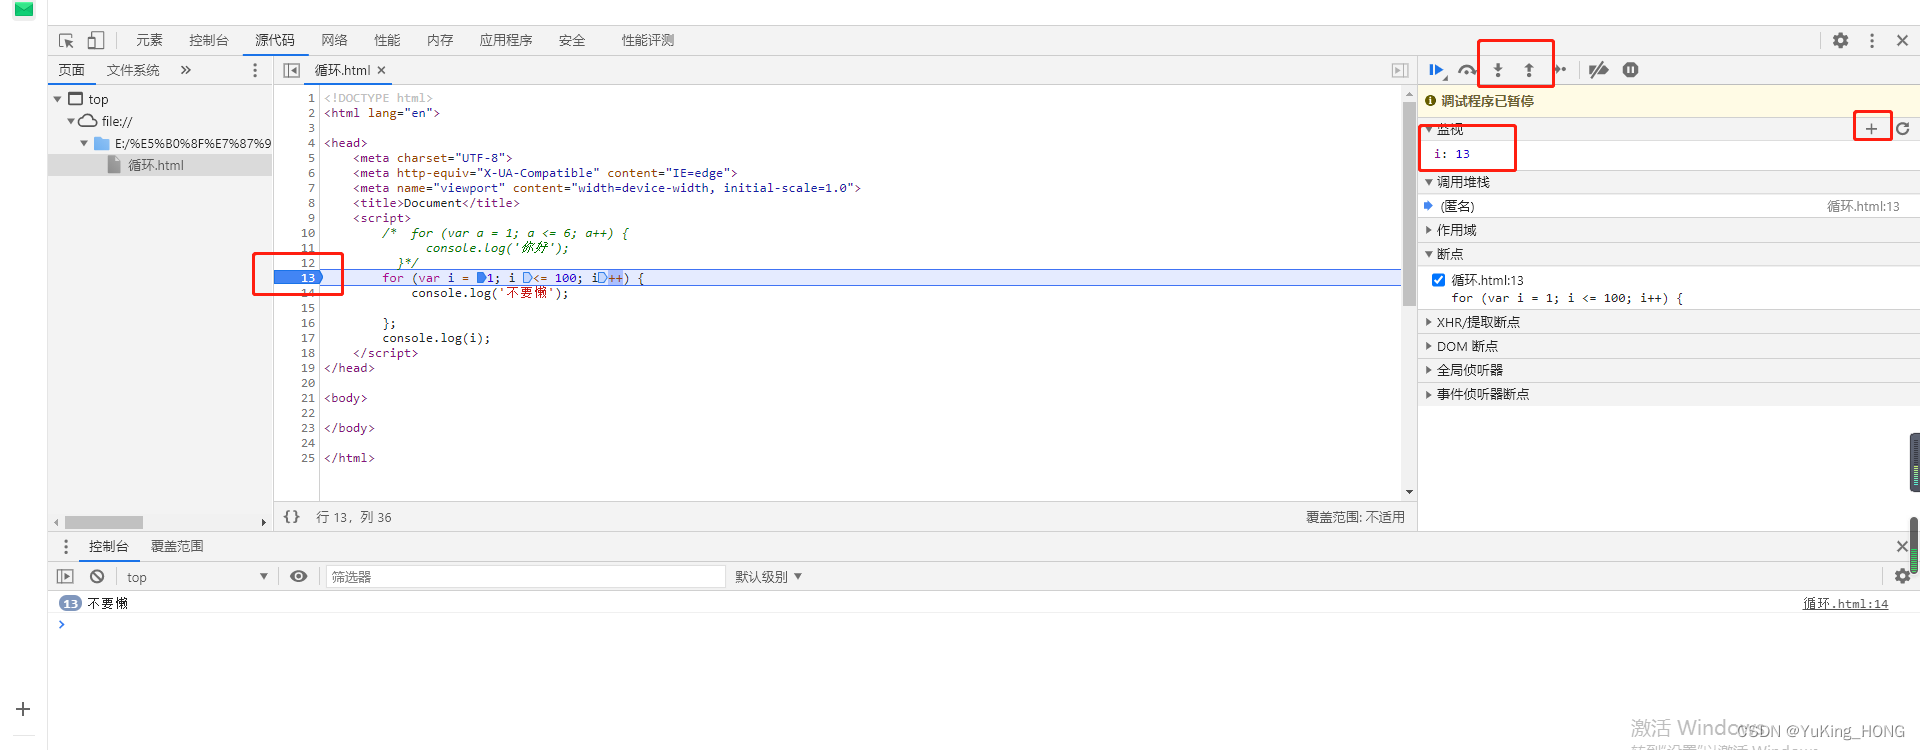Open DevTools settings gear

1841,40
